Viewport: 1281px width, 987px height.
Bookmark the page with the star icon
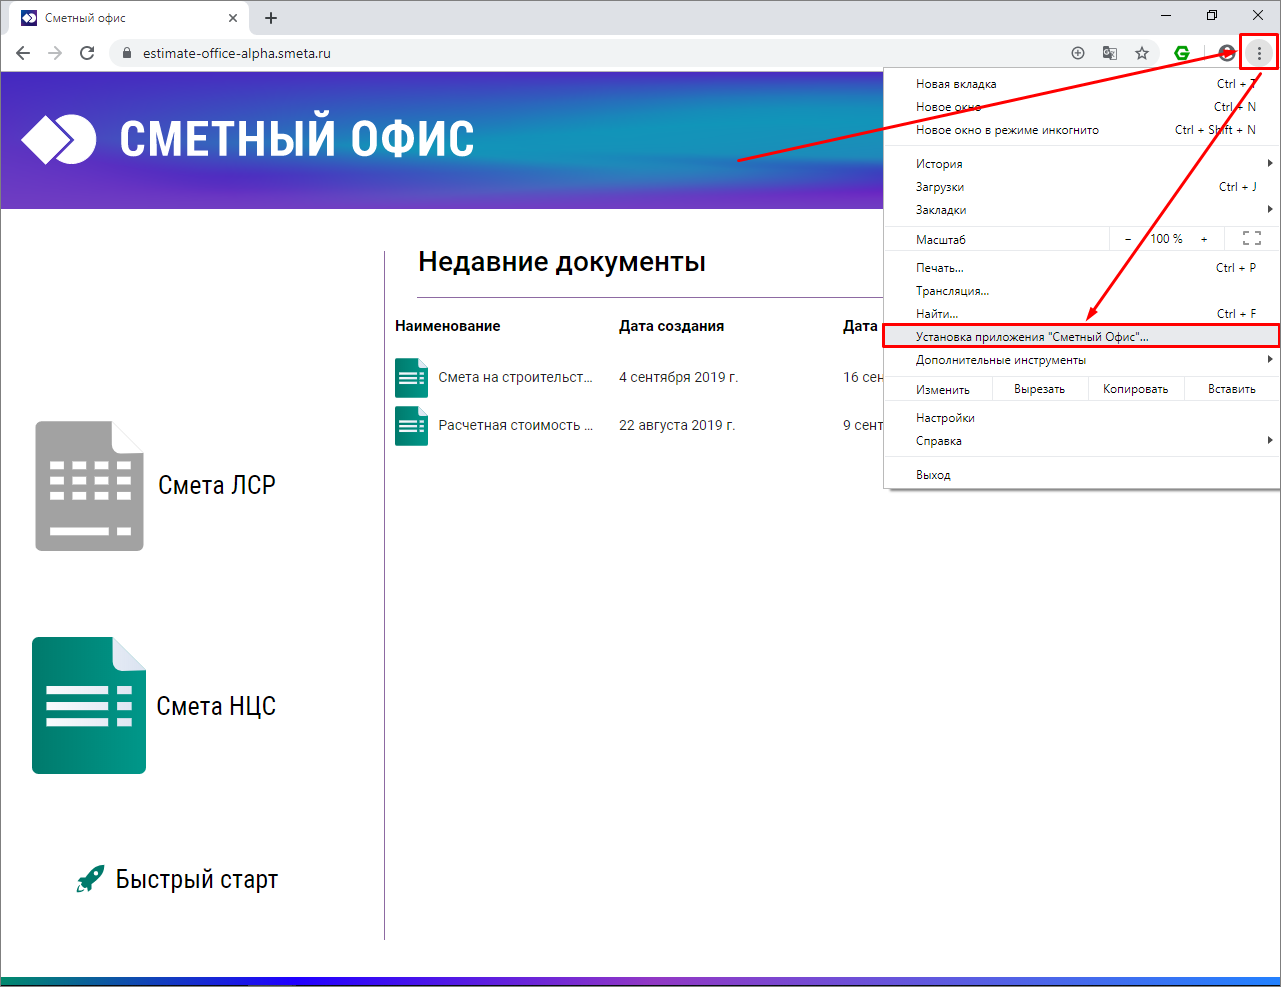pyautogui.click(x=1142, y=53)
